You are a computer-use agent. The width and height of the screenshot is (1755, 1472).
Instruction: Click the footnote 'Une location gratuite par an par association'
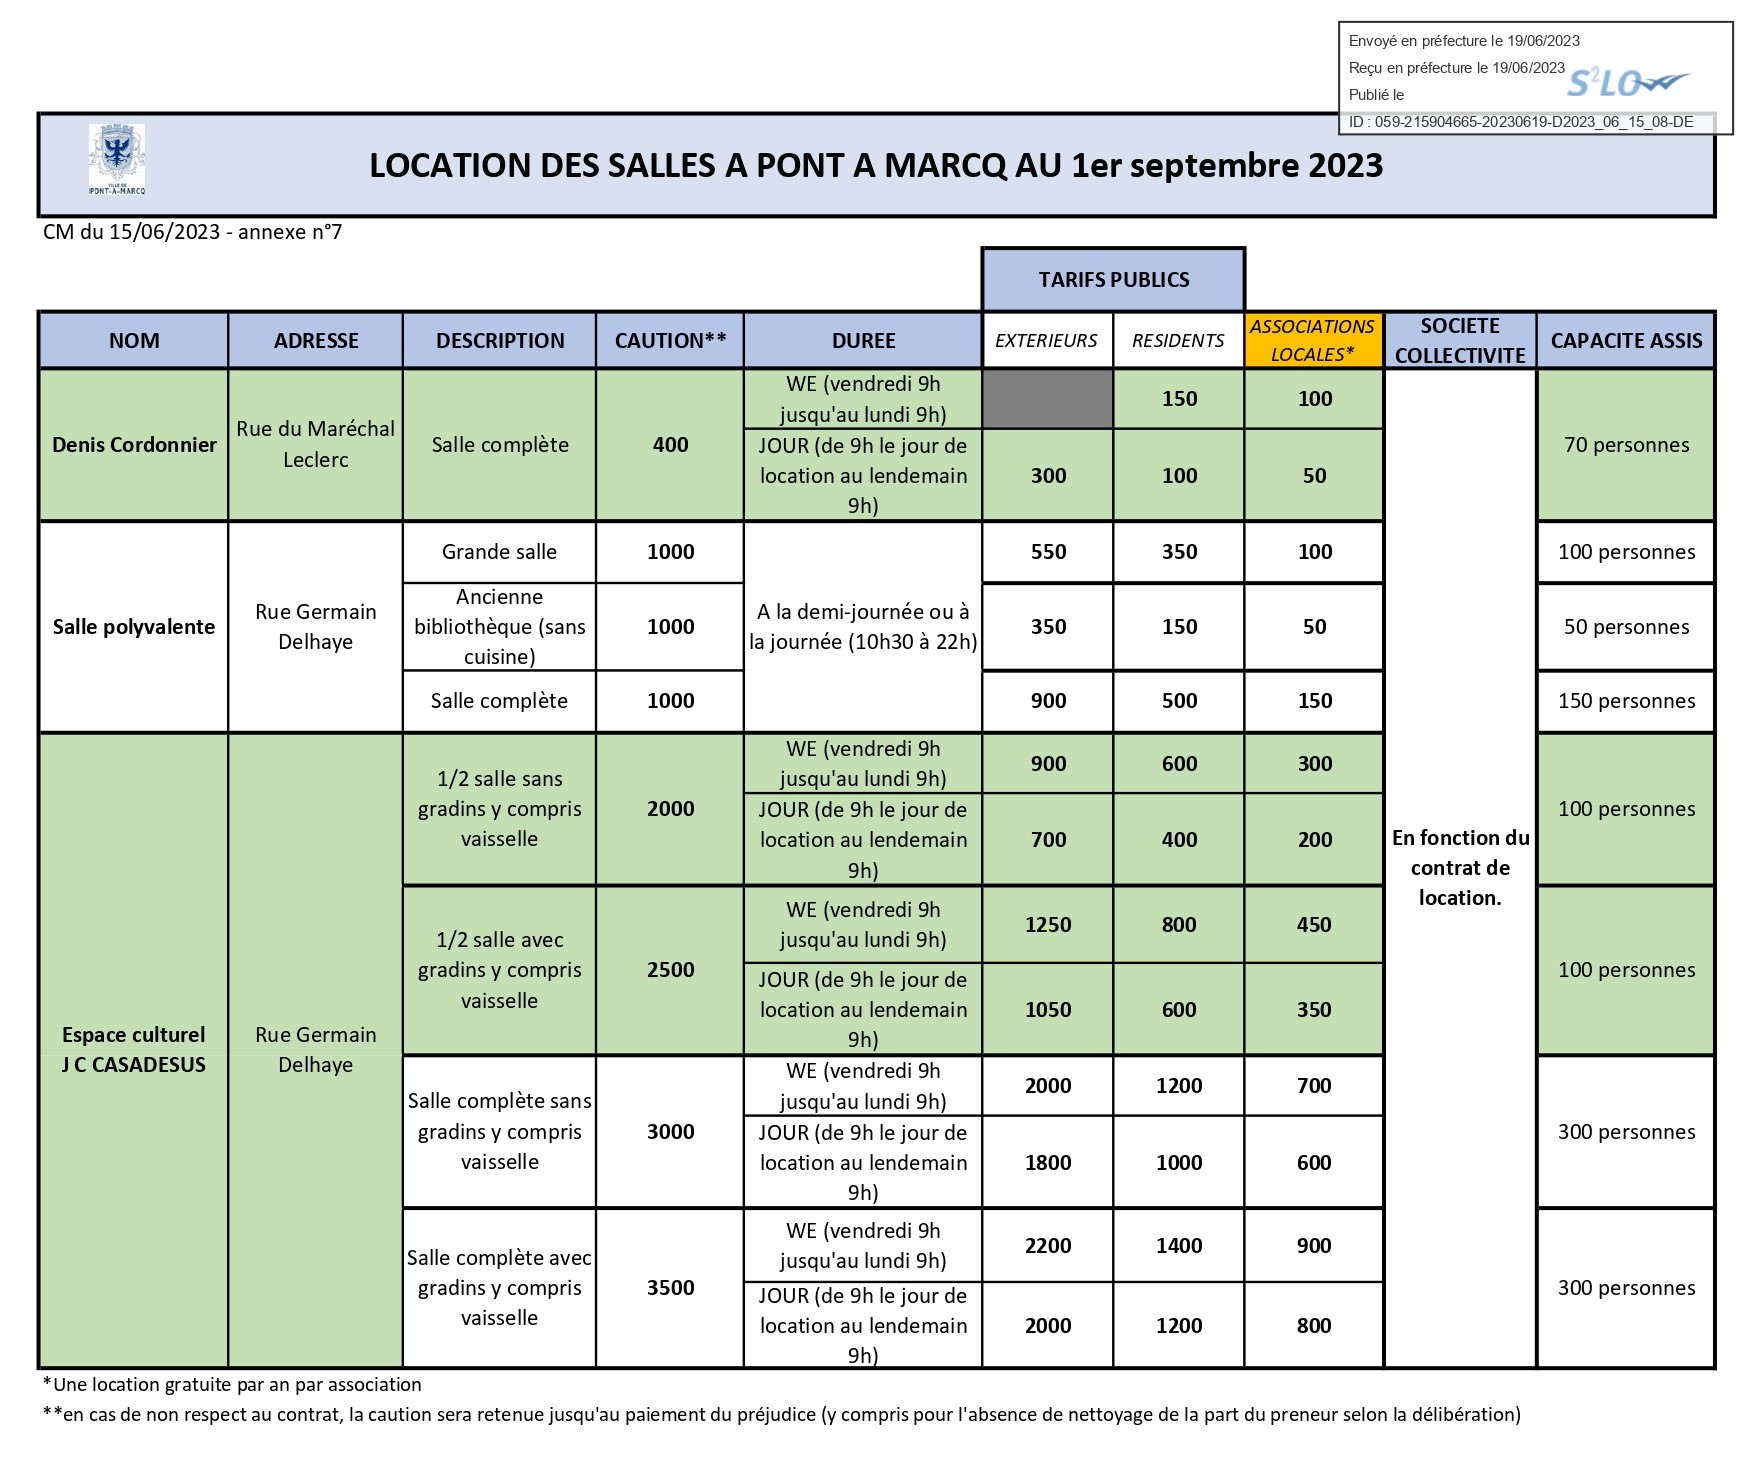pyautogui.click(x=232, y=1385)
